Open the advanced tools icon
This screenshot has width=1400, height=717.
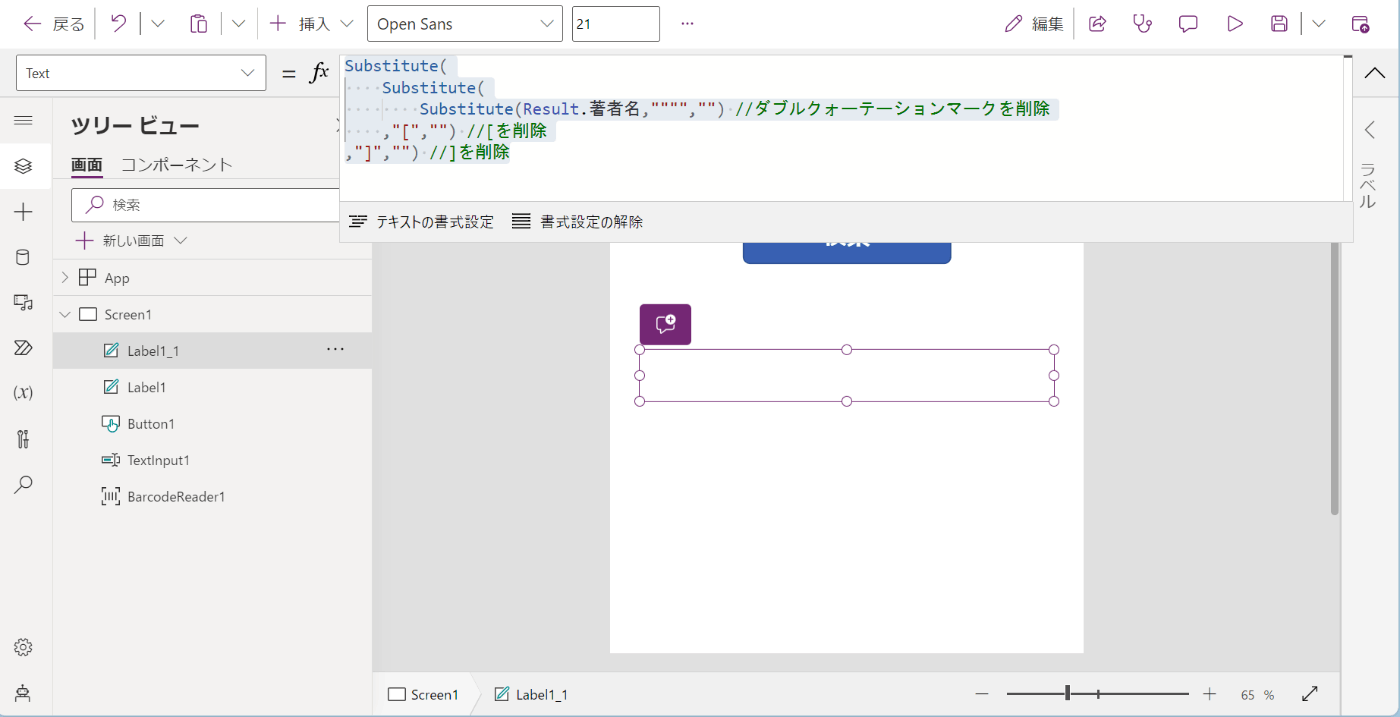[23, 438]
